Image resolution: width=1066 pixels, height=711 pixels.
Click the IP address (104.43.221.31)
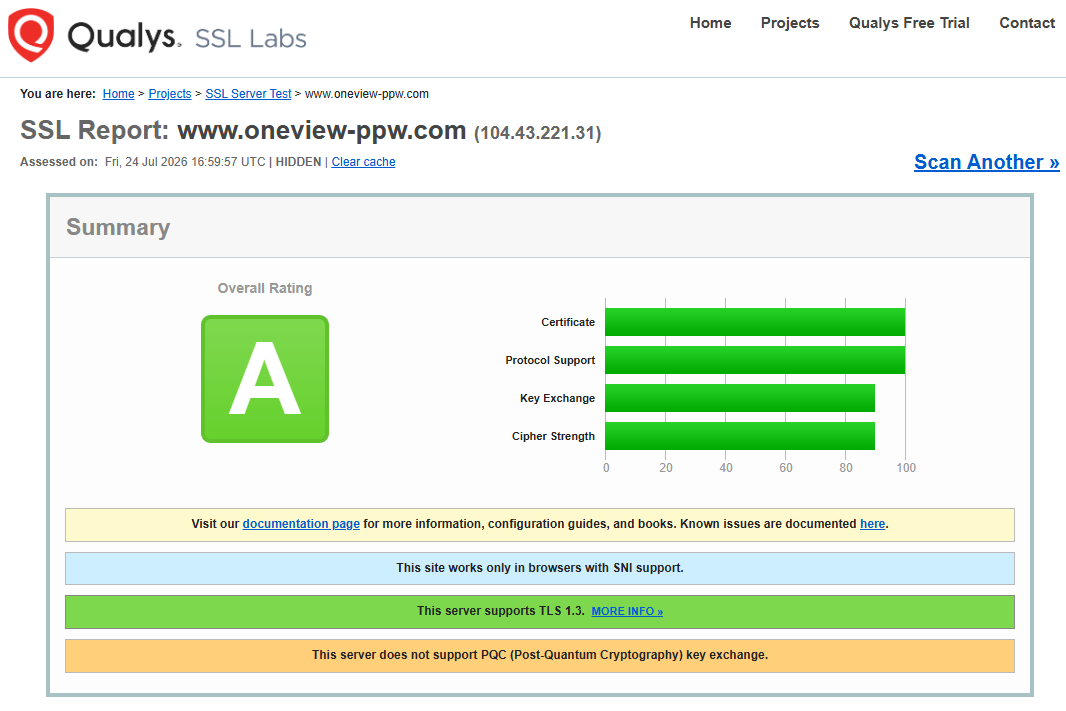tap(537, 133)
